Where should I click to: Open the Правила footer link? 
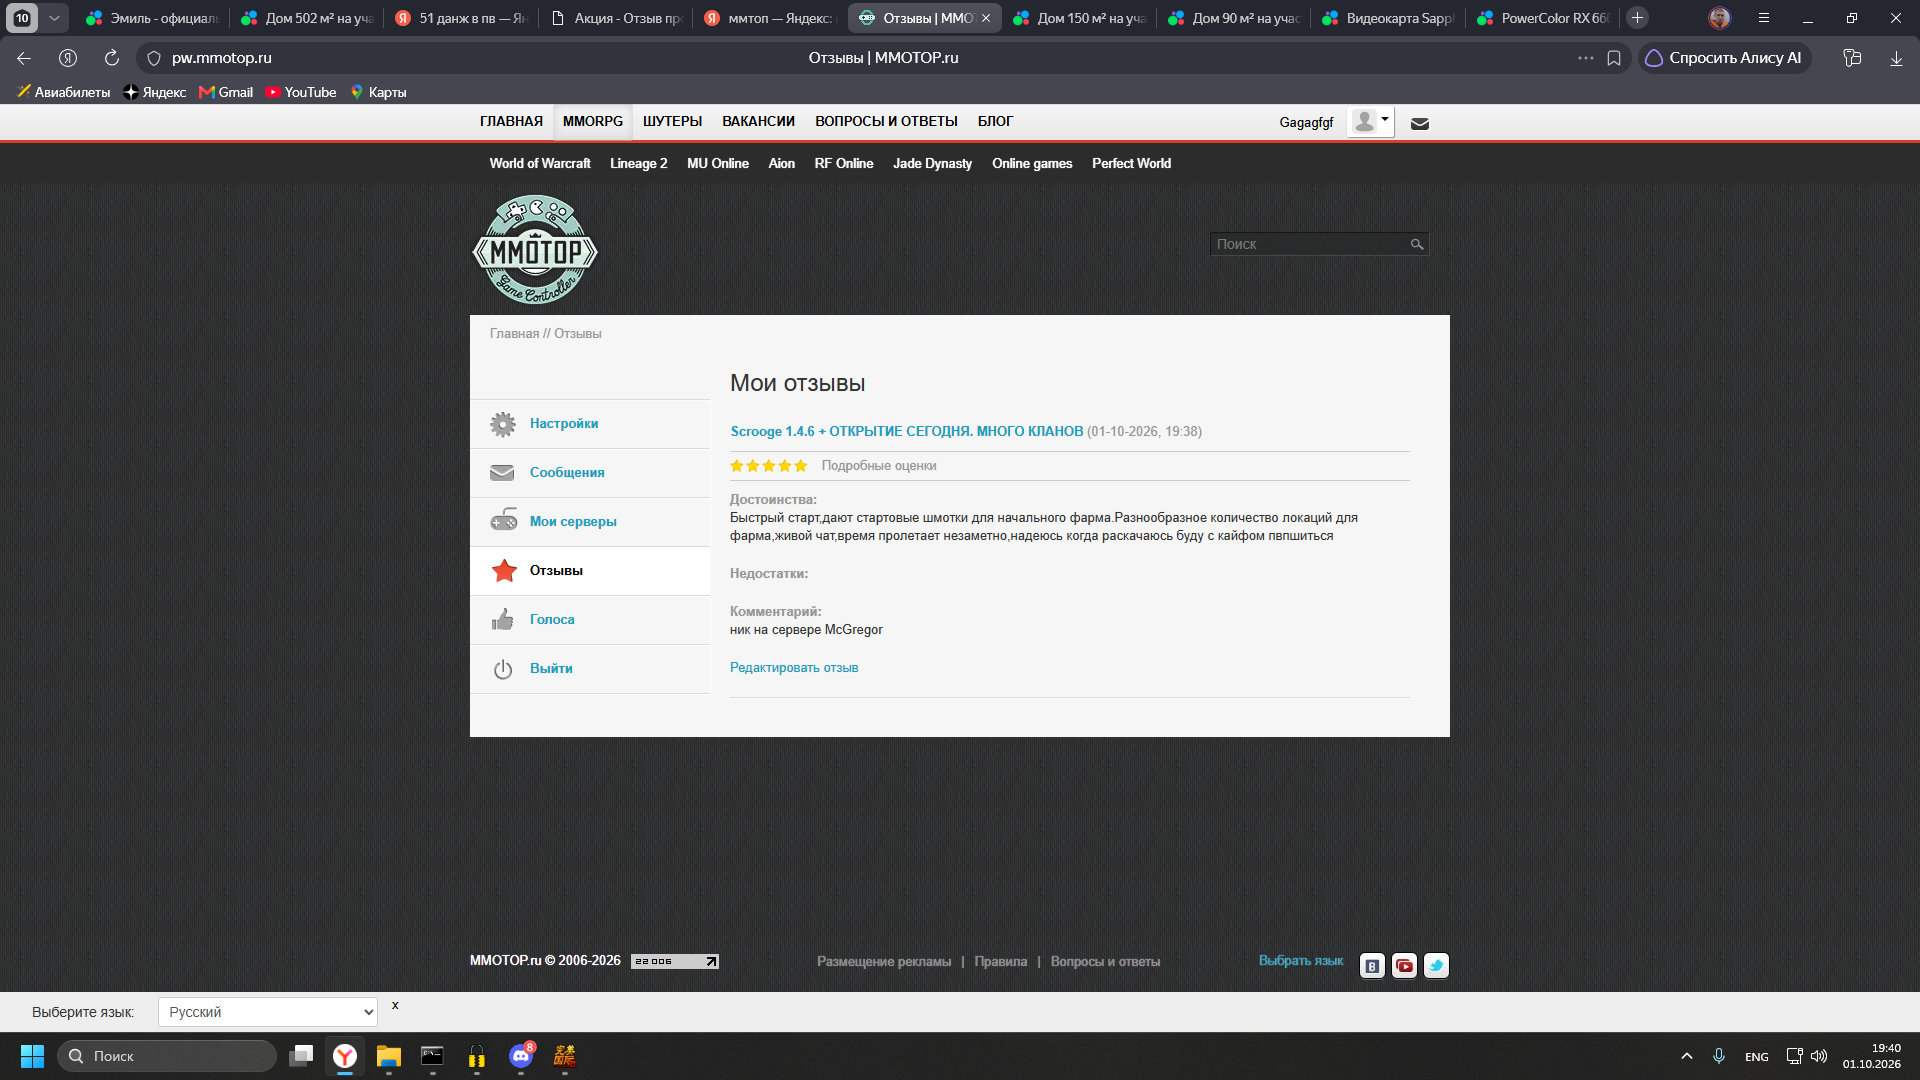pos(1000,962)
